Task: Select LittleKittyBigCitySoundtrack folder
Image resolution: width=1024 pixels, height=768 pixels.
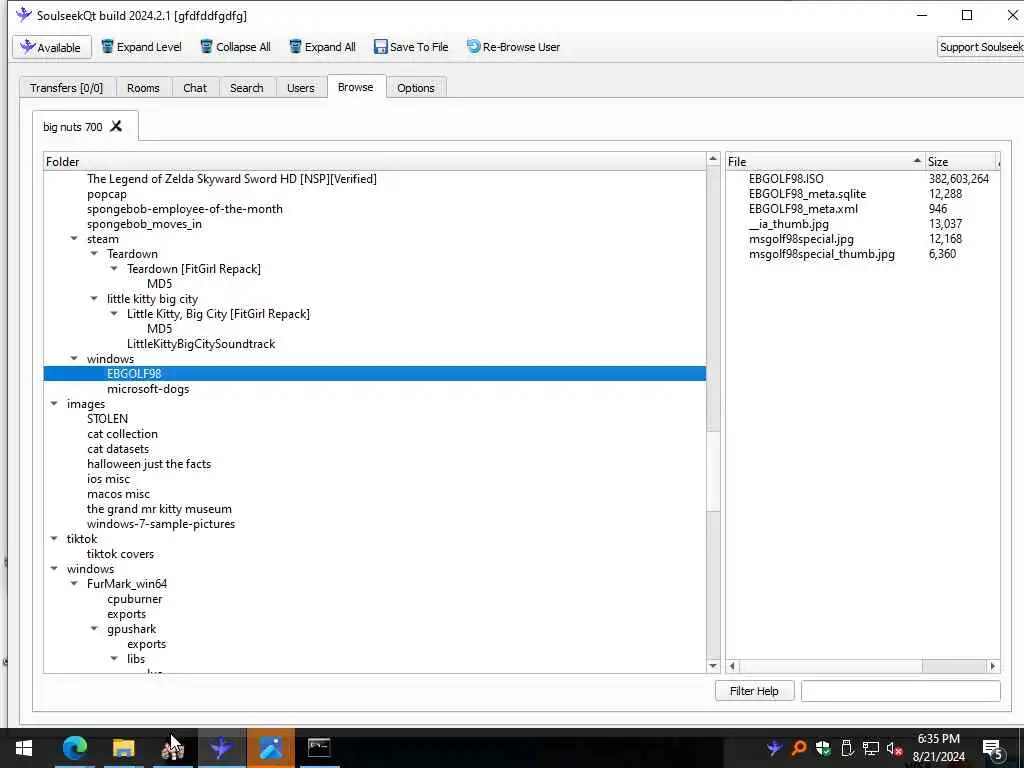Action: point(201,344)
